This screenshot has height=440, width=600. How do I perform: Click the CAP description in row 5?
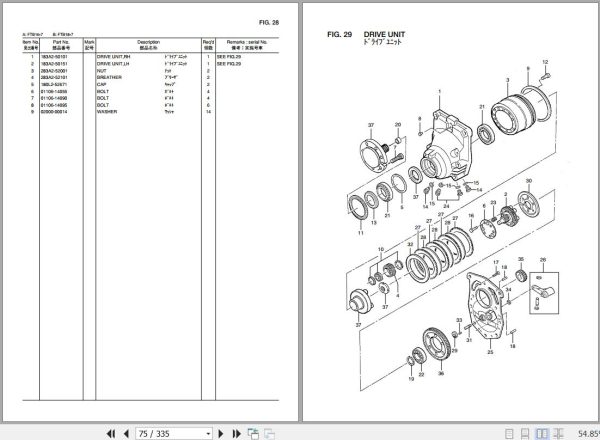point(101,84)
